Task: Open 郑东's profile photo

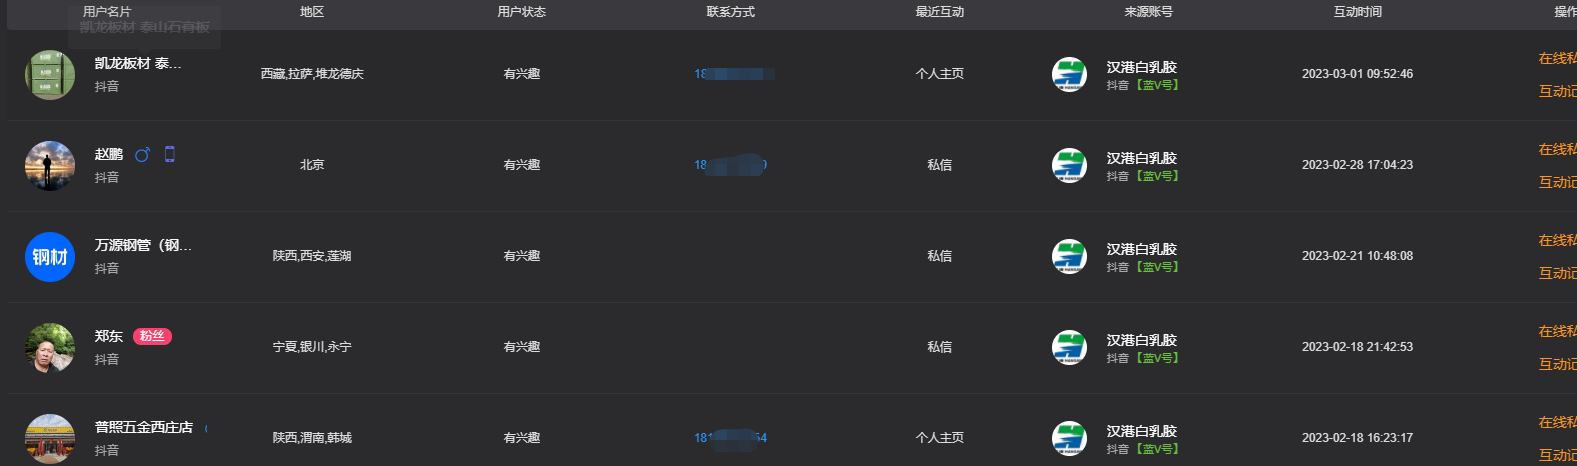Action: point(50,348)
